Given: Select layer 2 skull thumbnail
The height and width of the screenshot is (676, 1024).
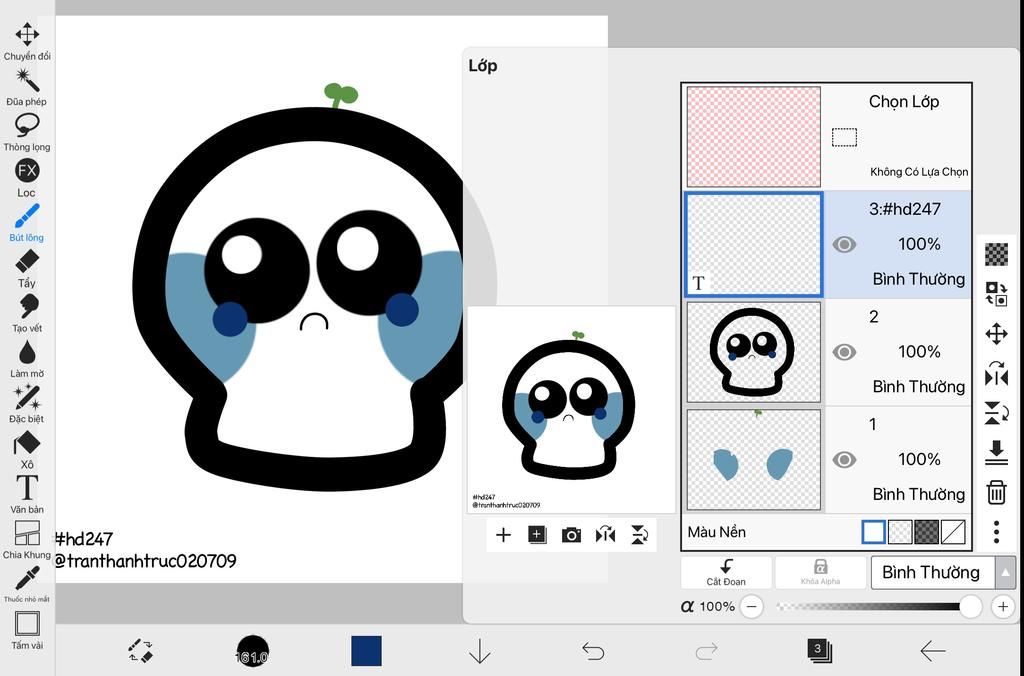Looking at the screenshot, I should 754,352.
